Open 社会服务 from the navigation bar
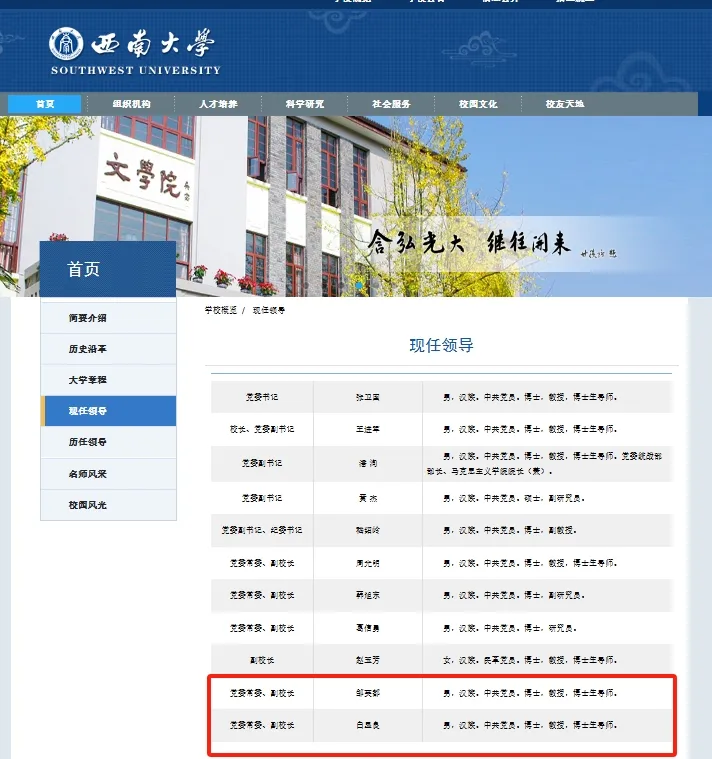This screenshot has height=759, width=712. coord(391,104)
